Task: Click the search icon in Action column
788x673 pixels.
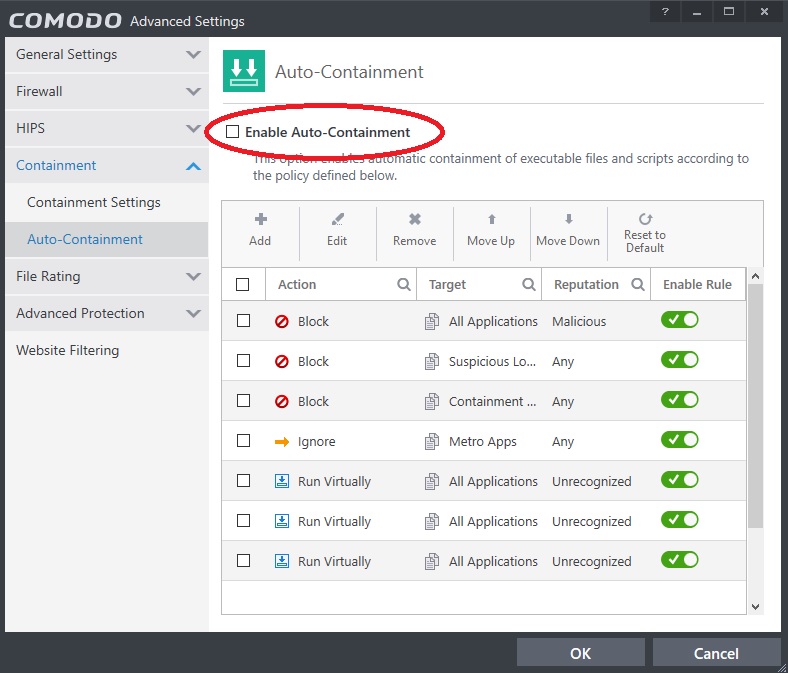Action: [x=404, y=285]
